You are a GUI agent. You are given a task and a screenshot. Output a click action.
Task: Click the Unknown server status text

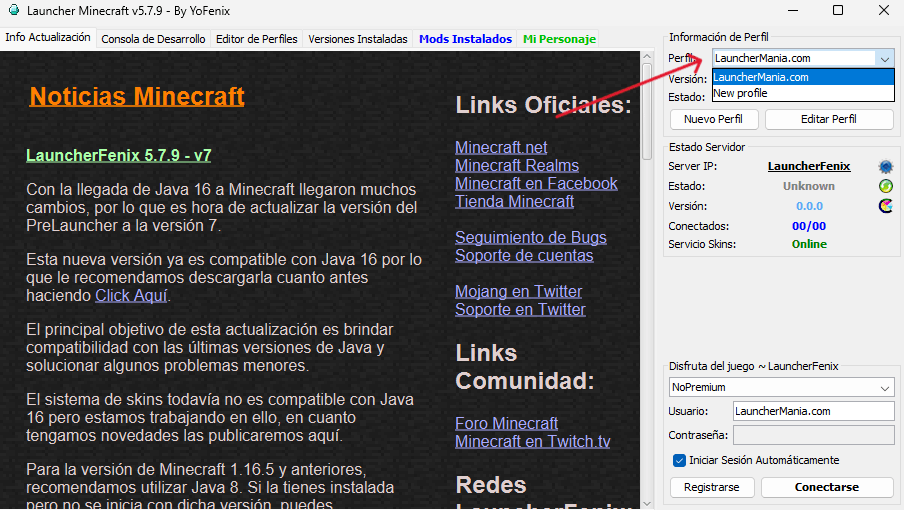pyautogui.click(x=809, y=186)
